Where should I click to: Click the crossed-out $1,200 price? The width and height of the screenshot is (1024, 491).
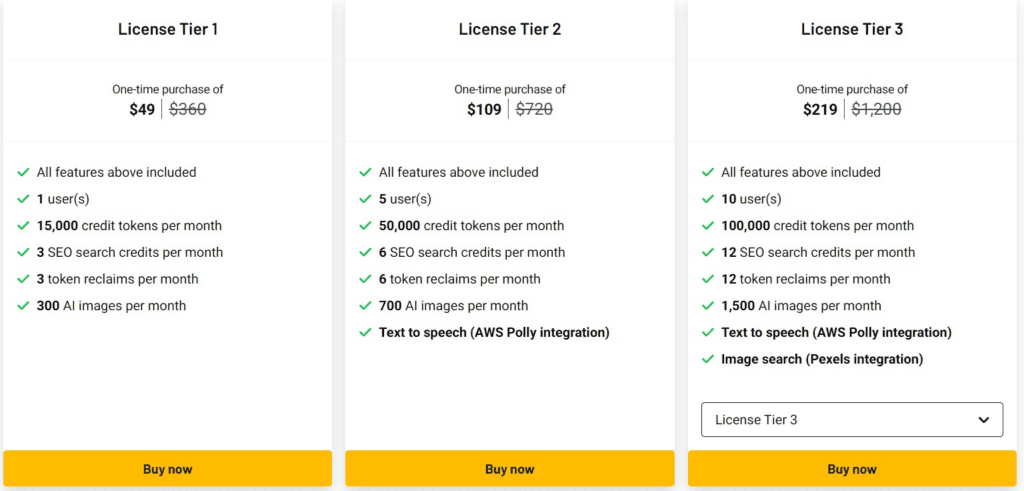(x=876, y=109)
